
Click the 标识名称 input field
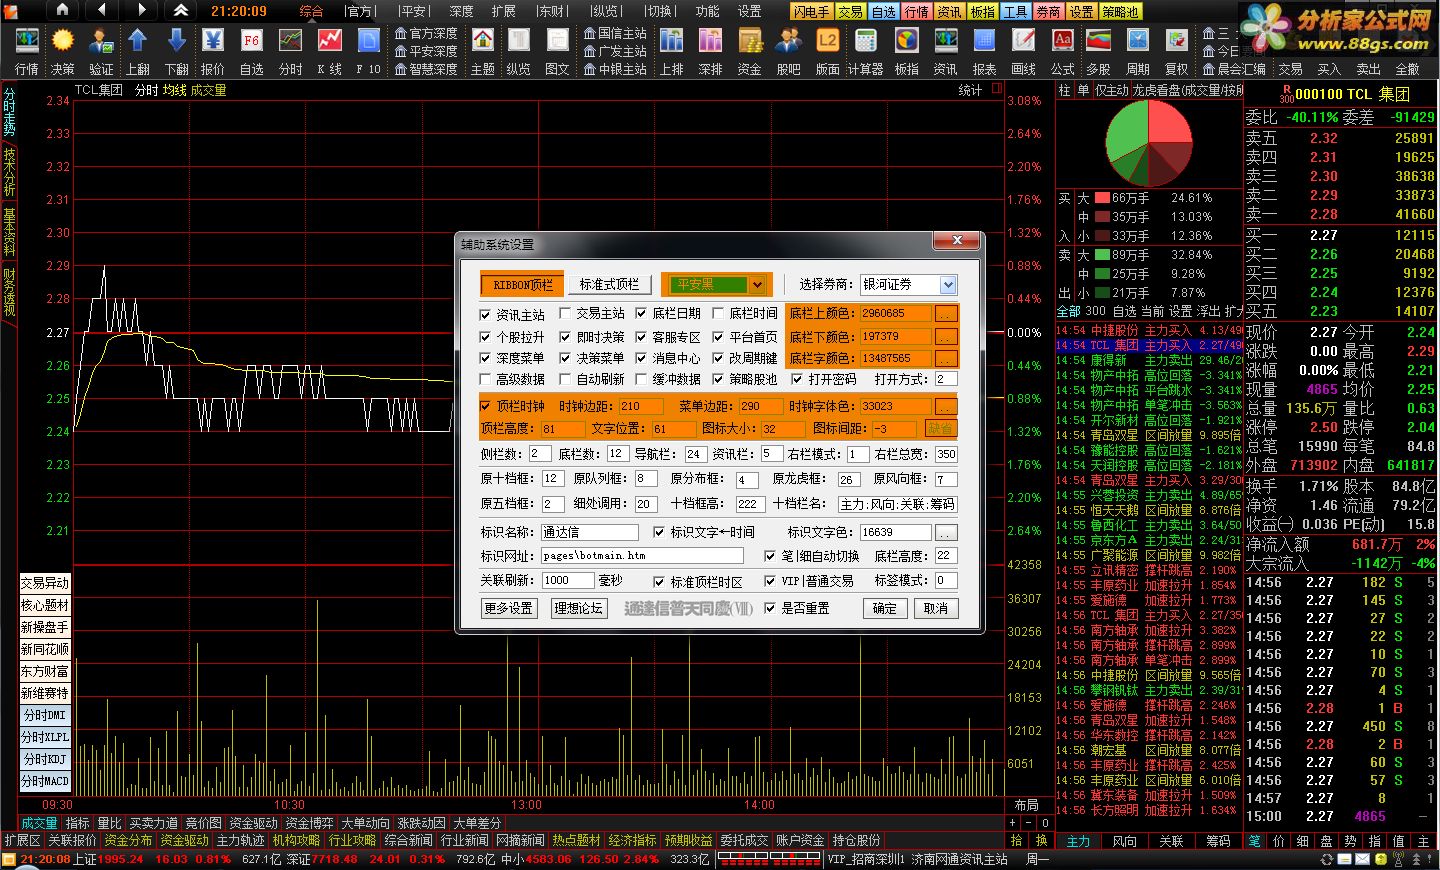pyautogui.click(x=589, y=532)
